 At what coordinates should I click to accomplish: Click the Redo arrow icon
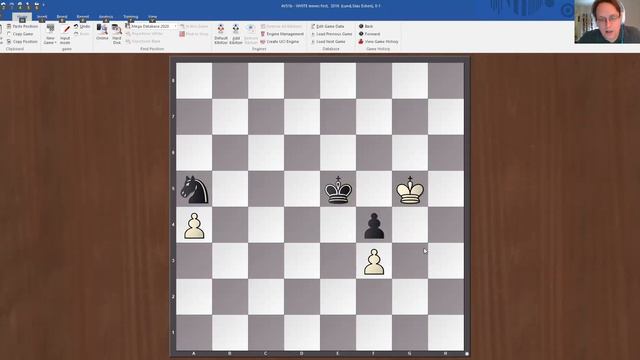point(76,34)
